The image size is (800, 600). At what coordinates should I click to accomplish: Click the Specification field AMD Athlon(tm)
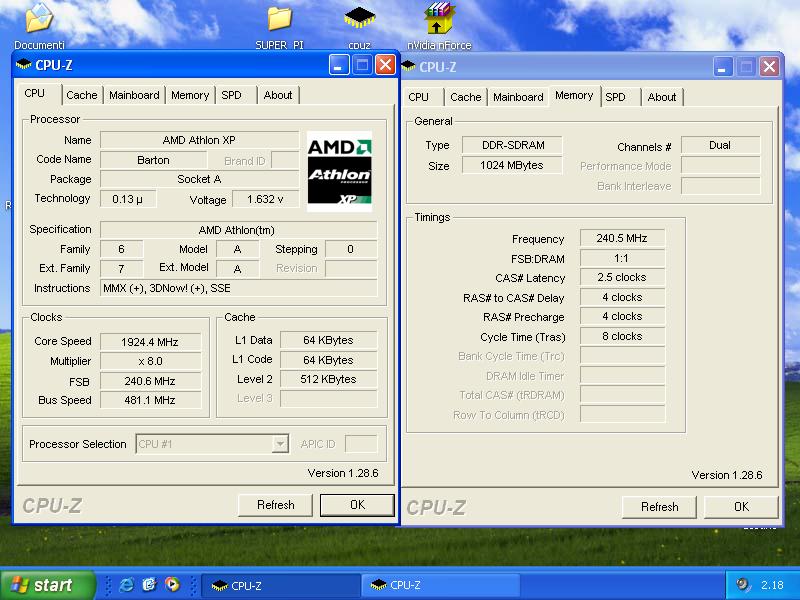point(238,230)
